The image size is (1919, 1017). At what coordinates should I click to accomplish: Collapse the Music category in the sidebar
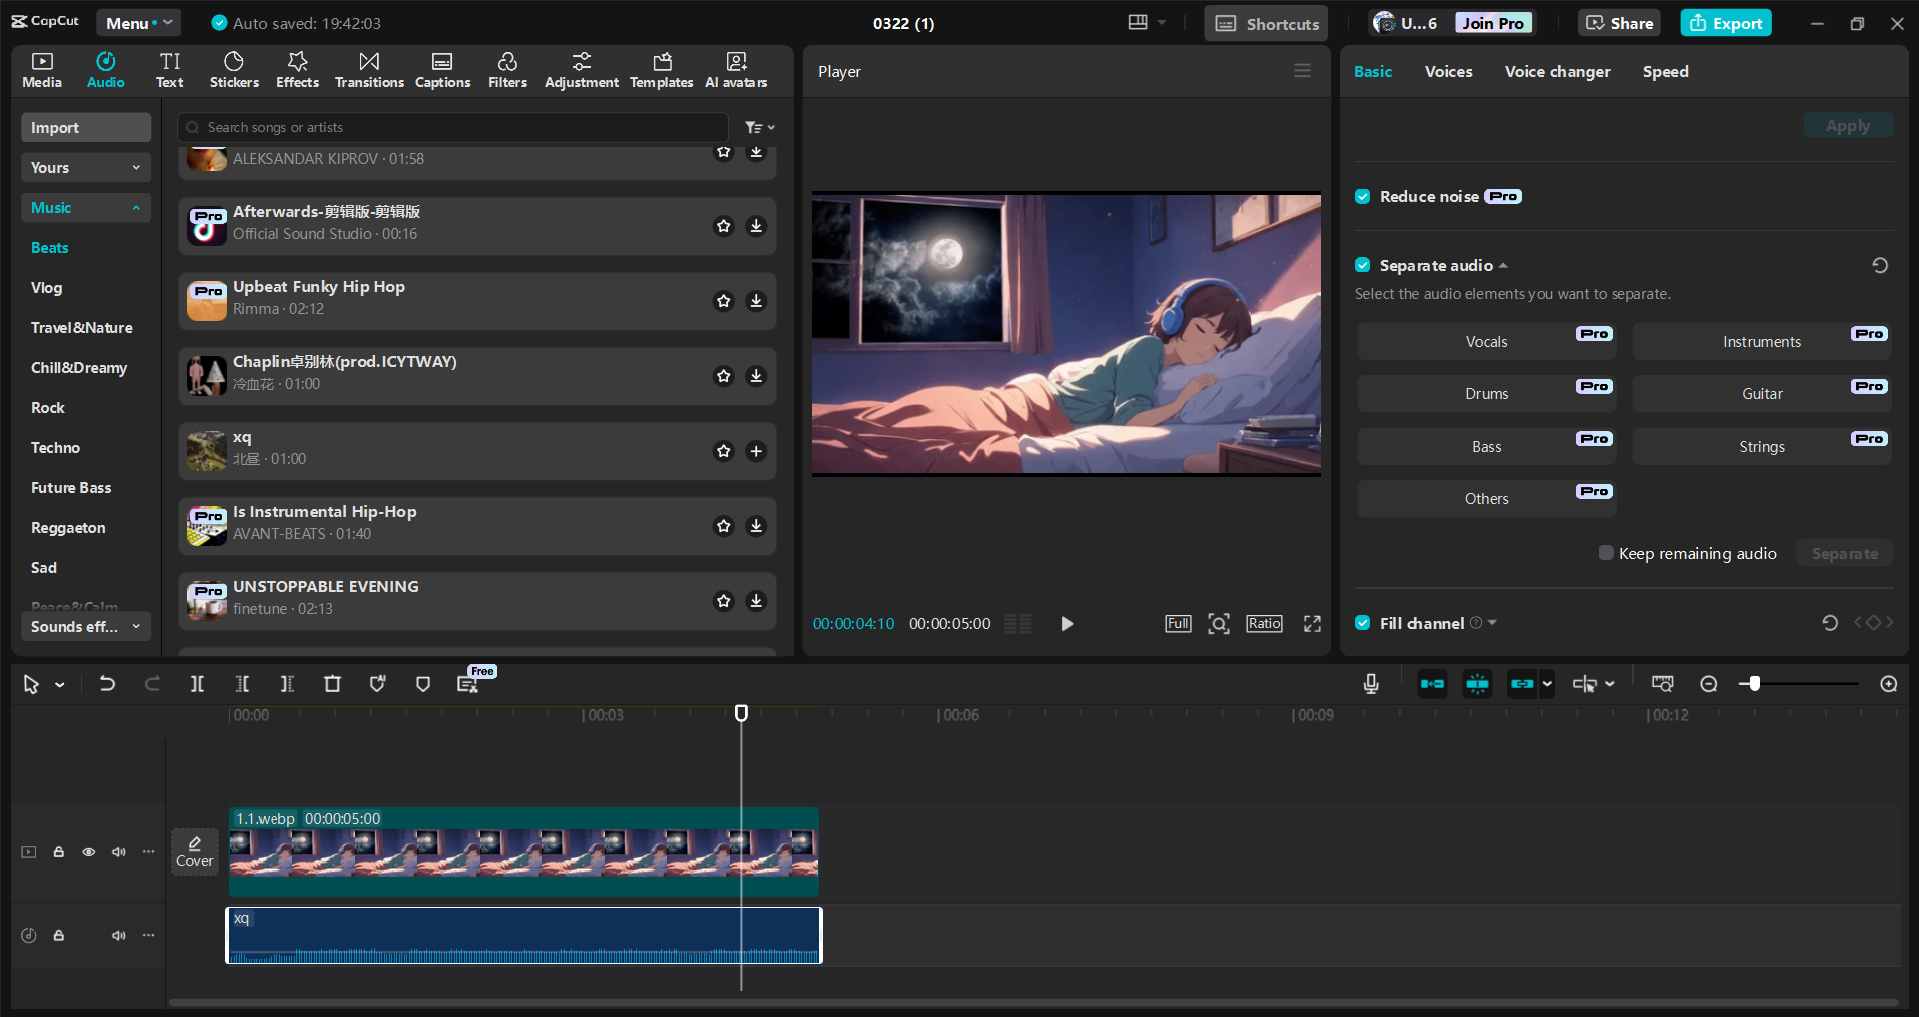[x=137, y=207]
